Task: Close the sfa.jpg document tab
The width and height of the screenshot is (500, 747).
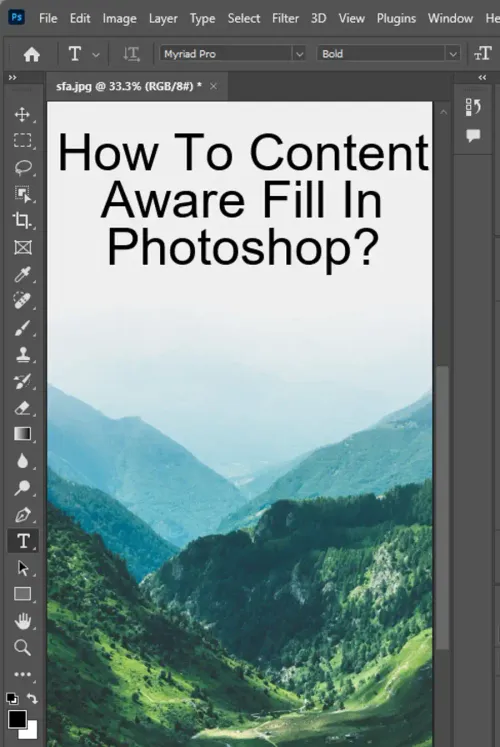Action: pyautogui.click(x=213, y=86)
